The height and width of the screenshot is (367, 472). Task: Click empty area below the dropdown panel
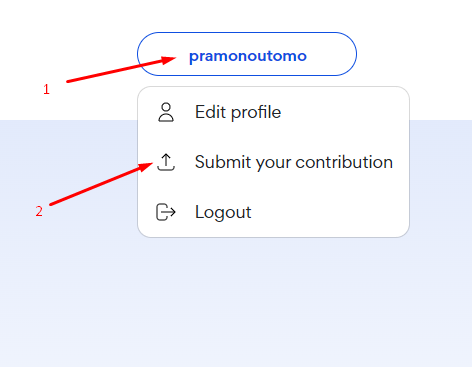[x=273, y=300]
